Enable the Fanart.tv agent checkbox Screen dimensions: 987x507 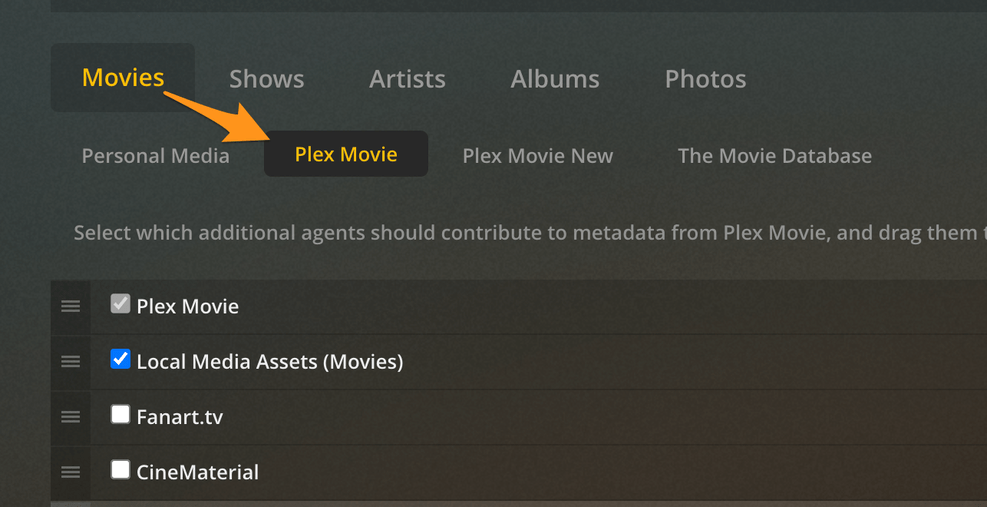pos(120,414)
